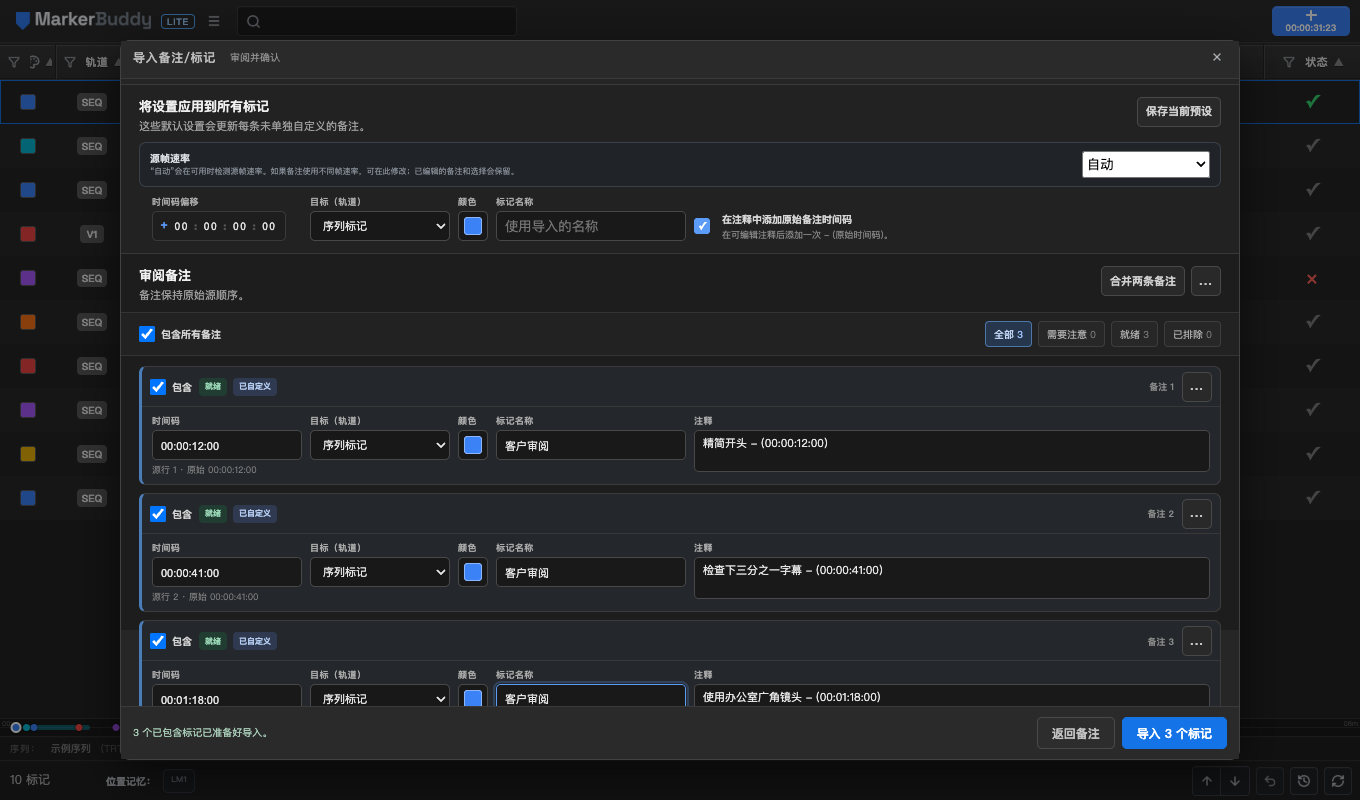Open the hamburger menu next to the LITE badge
This screenshot has height=800, width=1360.
214,21
